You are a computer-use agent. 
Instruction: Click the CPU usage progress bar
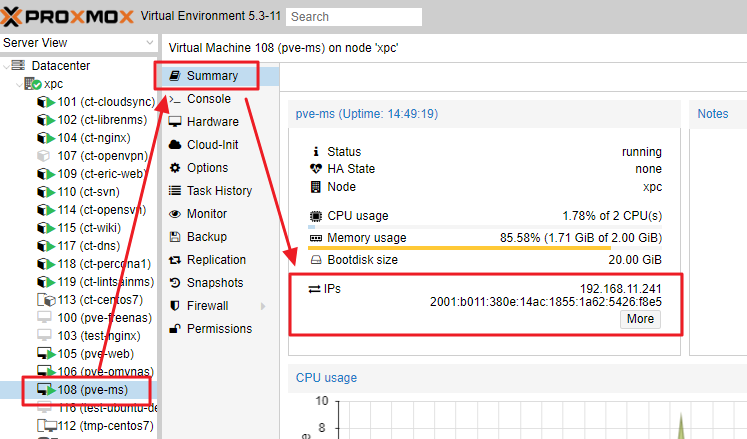pyautogui.click(x=485, y=227)
